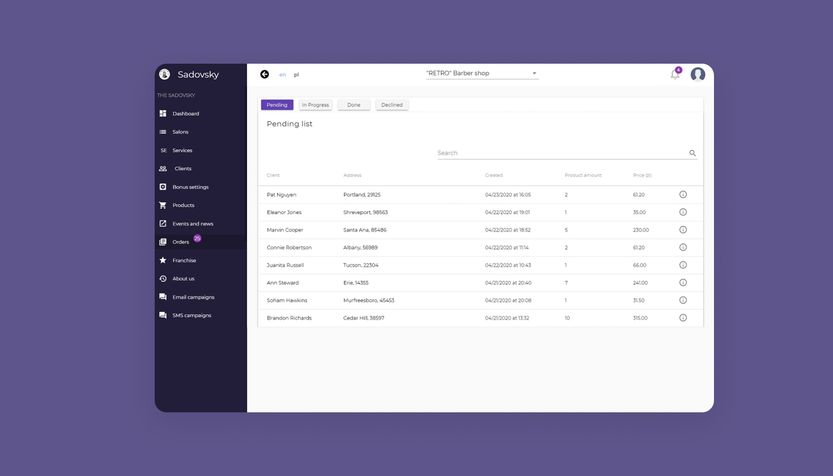Sort by the Created column header

(x=494, y=175)
